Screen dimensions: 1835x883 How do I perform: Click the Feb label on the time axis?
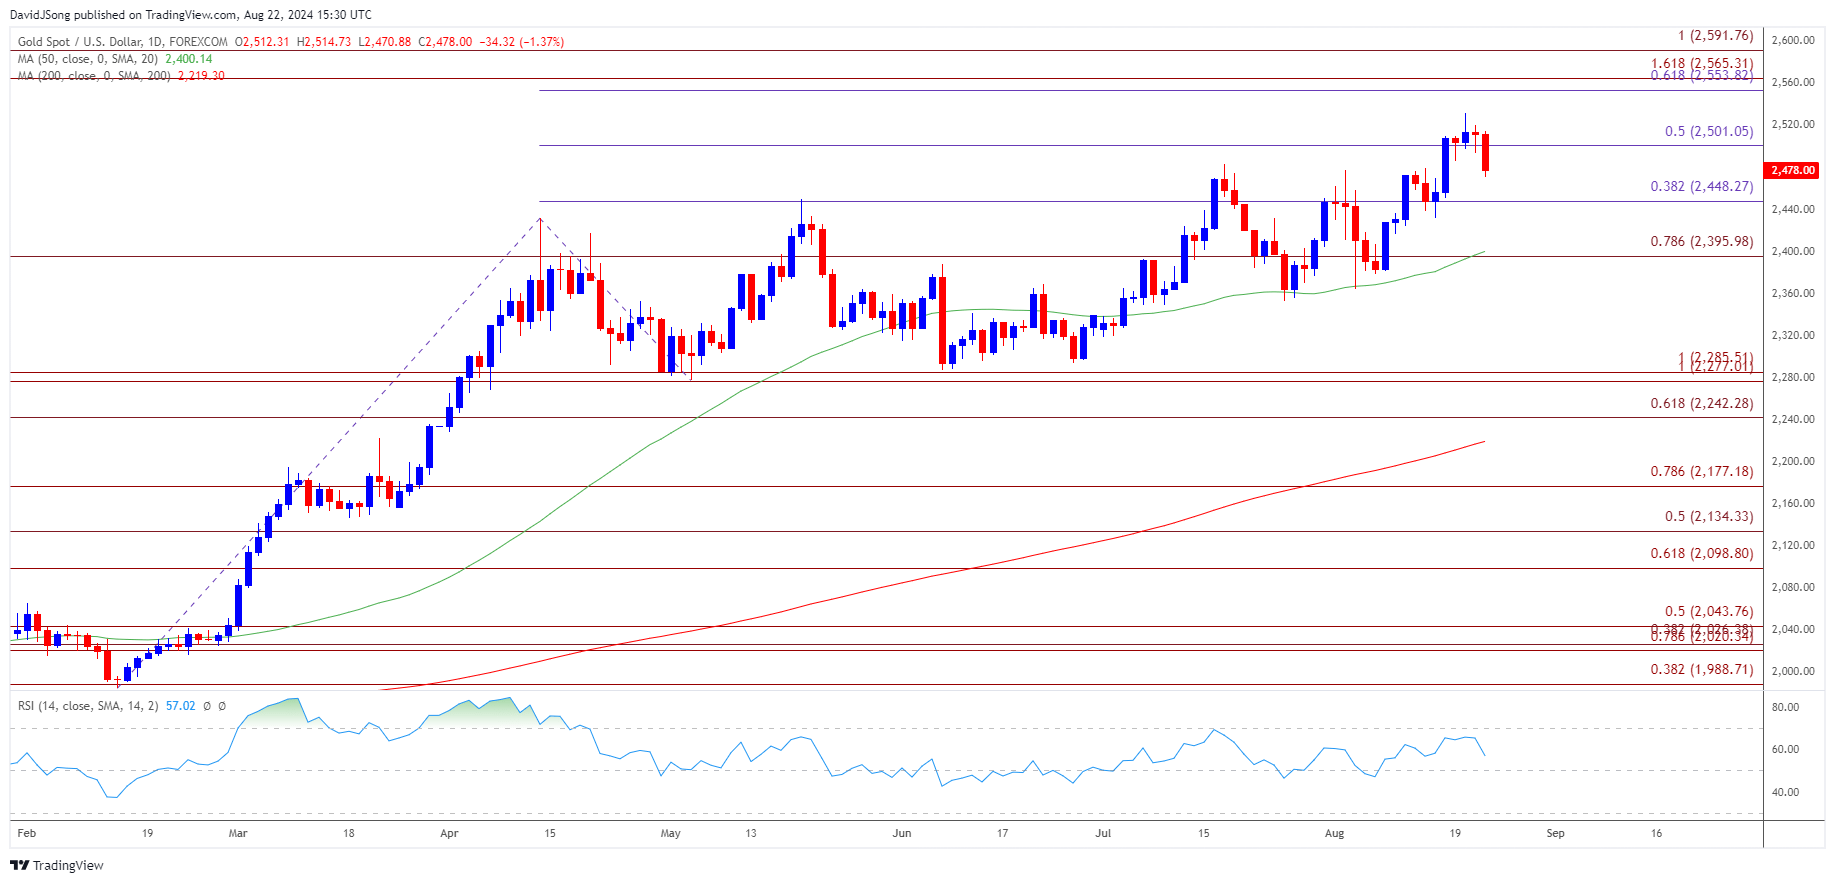27,833
